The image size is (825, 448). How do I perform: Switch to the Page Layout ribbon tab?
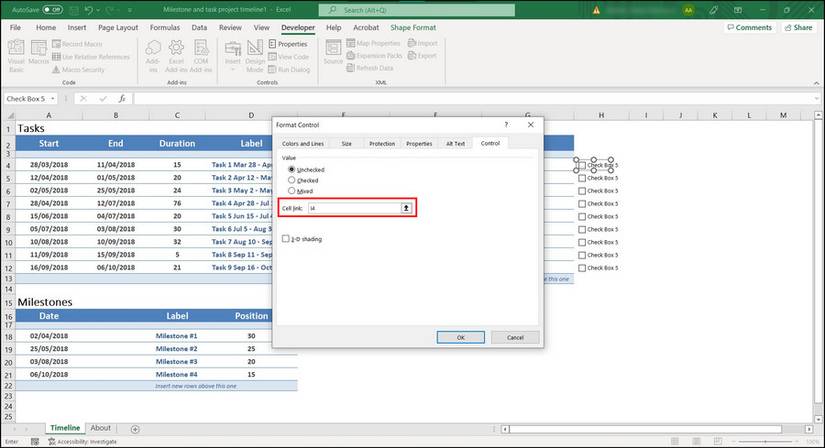click(x=118, y=27)
